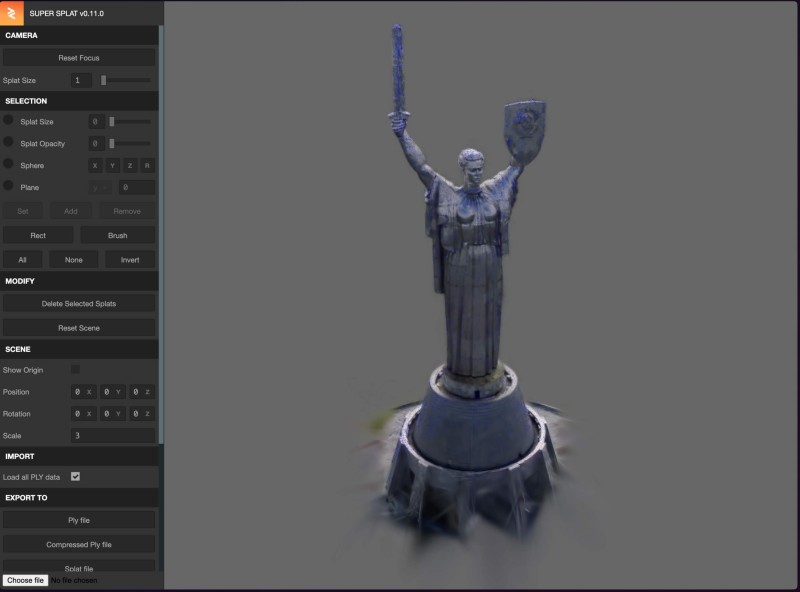Click the Rotation X field

83,414
